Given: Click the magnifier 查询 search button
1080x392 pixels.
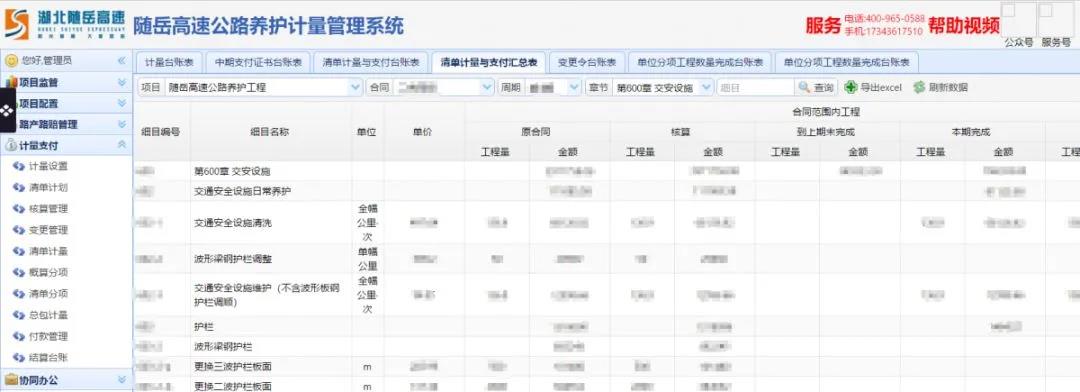Looking at the screenshot, I should point(816,87).
